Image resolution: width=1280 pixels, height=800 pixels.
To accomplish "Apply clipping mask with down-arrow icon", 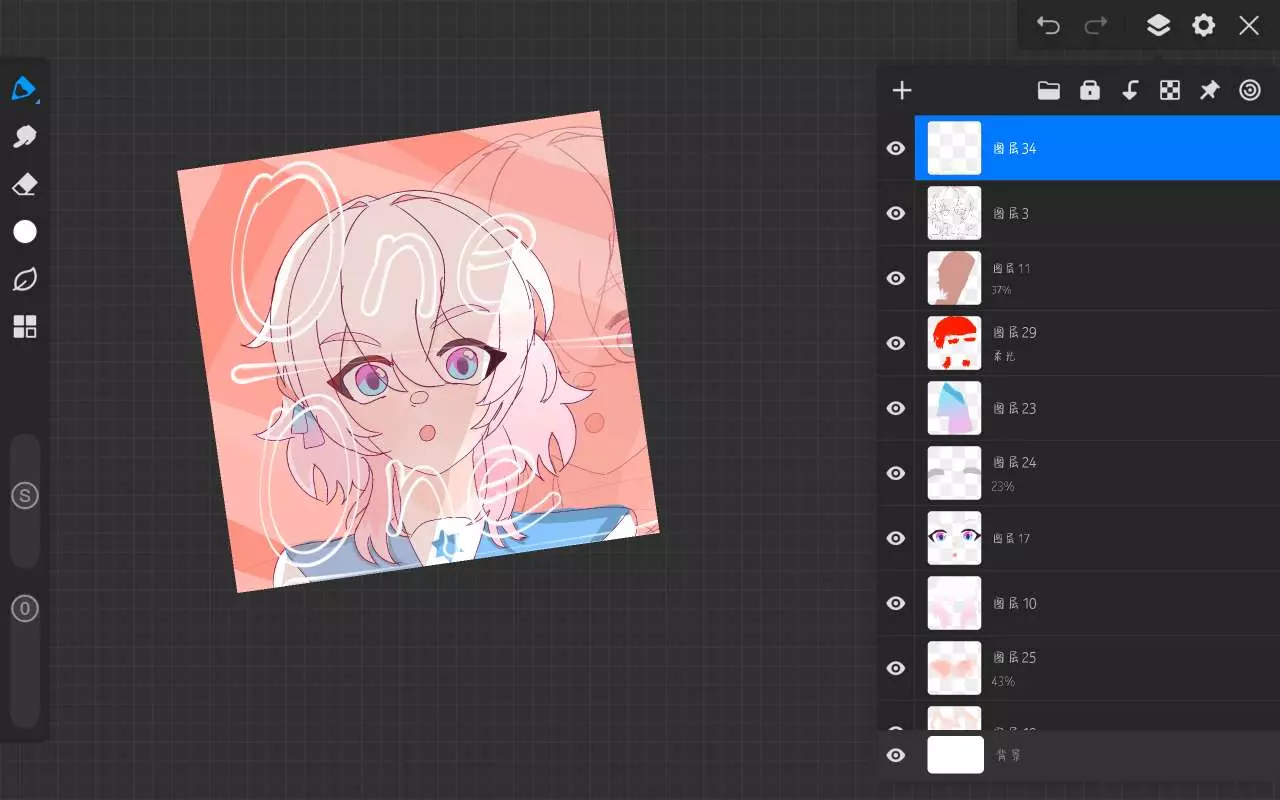I will 1130,91.
